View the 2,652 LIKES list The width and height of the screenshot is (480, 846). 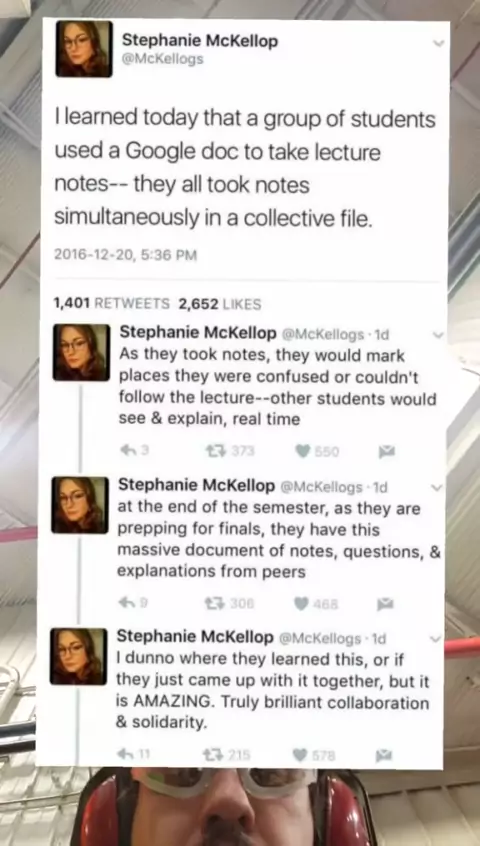click(220, 304)
